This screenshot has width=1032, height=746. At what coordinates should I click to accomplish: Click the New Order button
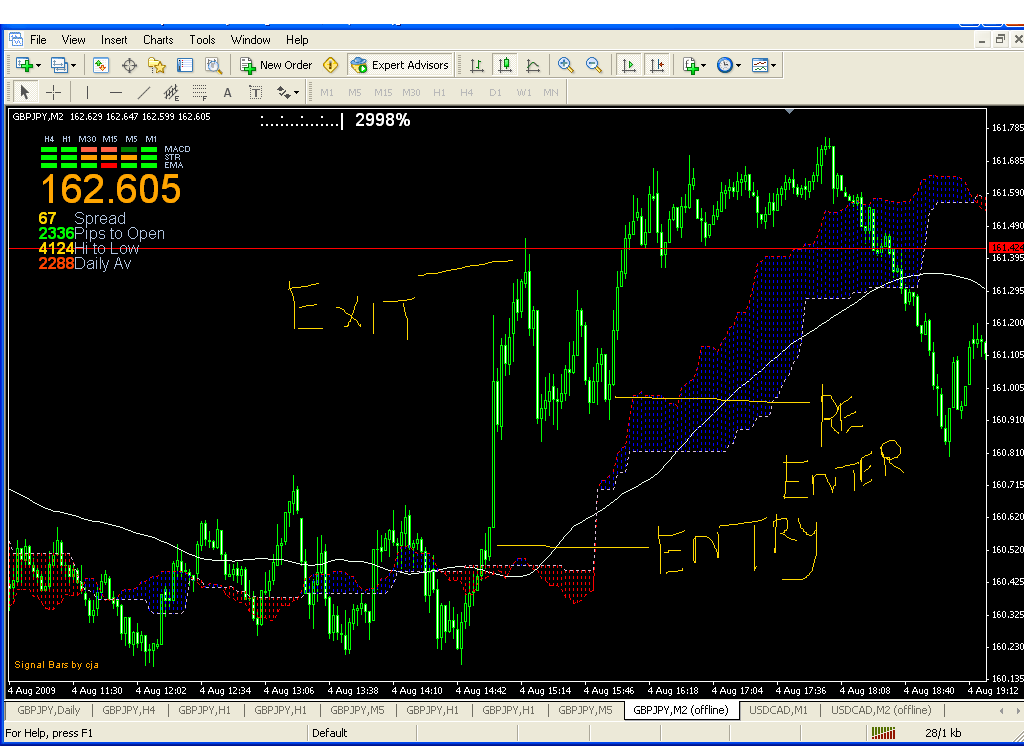[276, 65]
